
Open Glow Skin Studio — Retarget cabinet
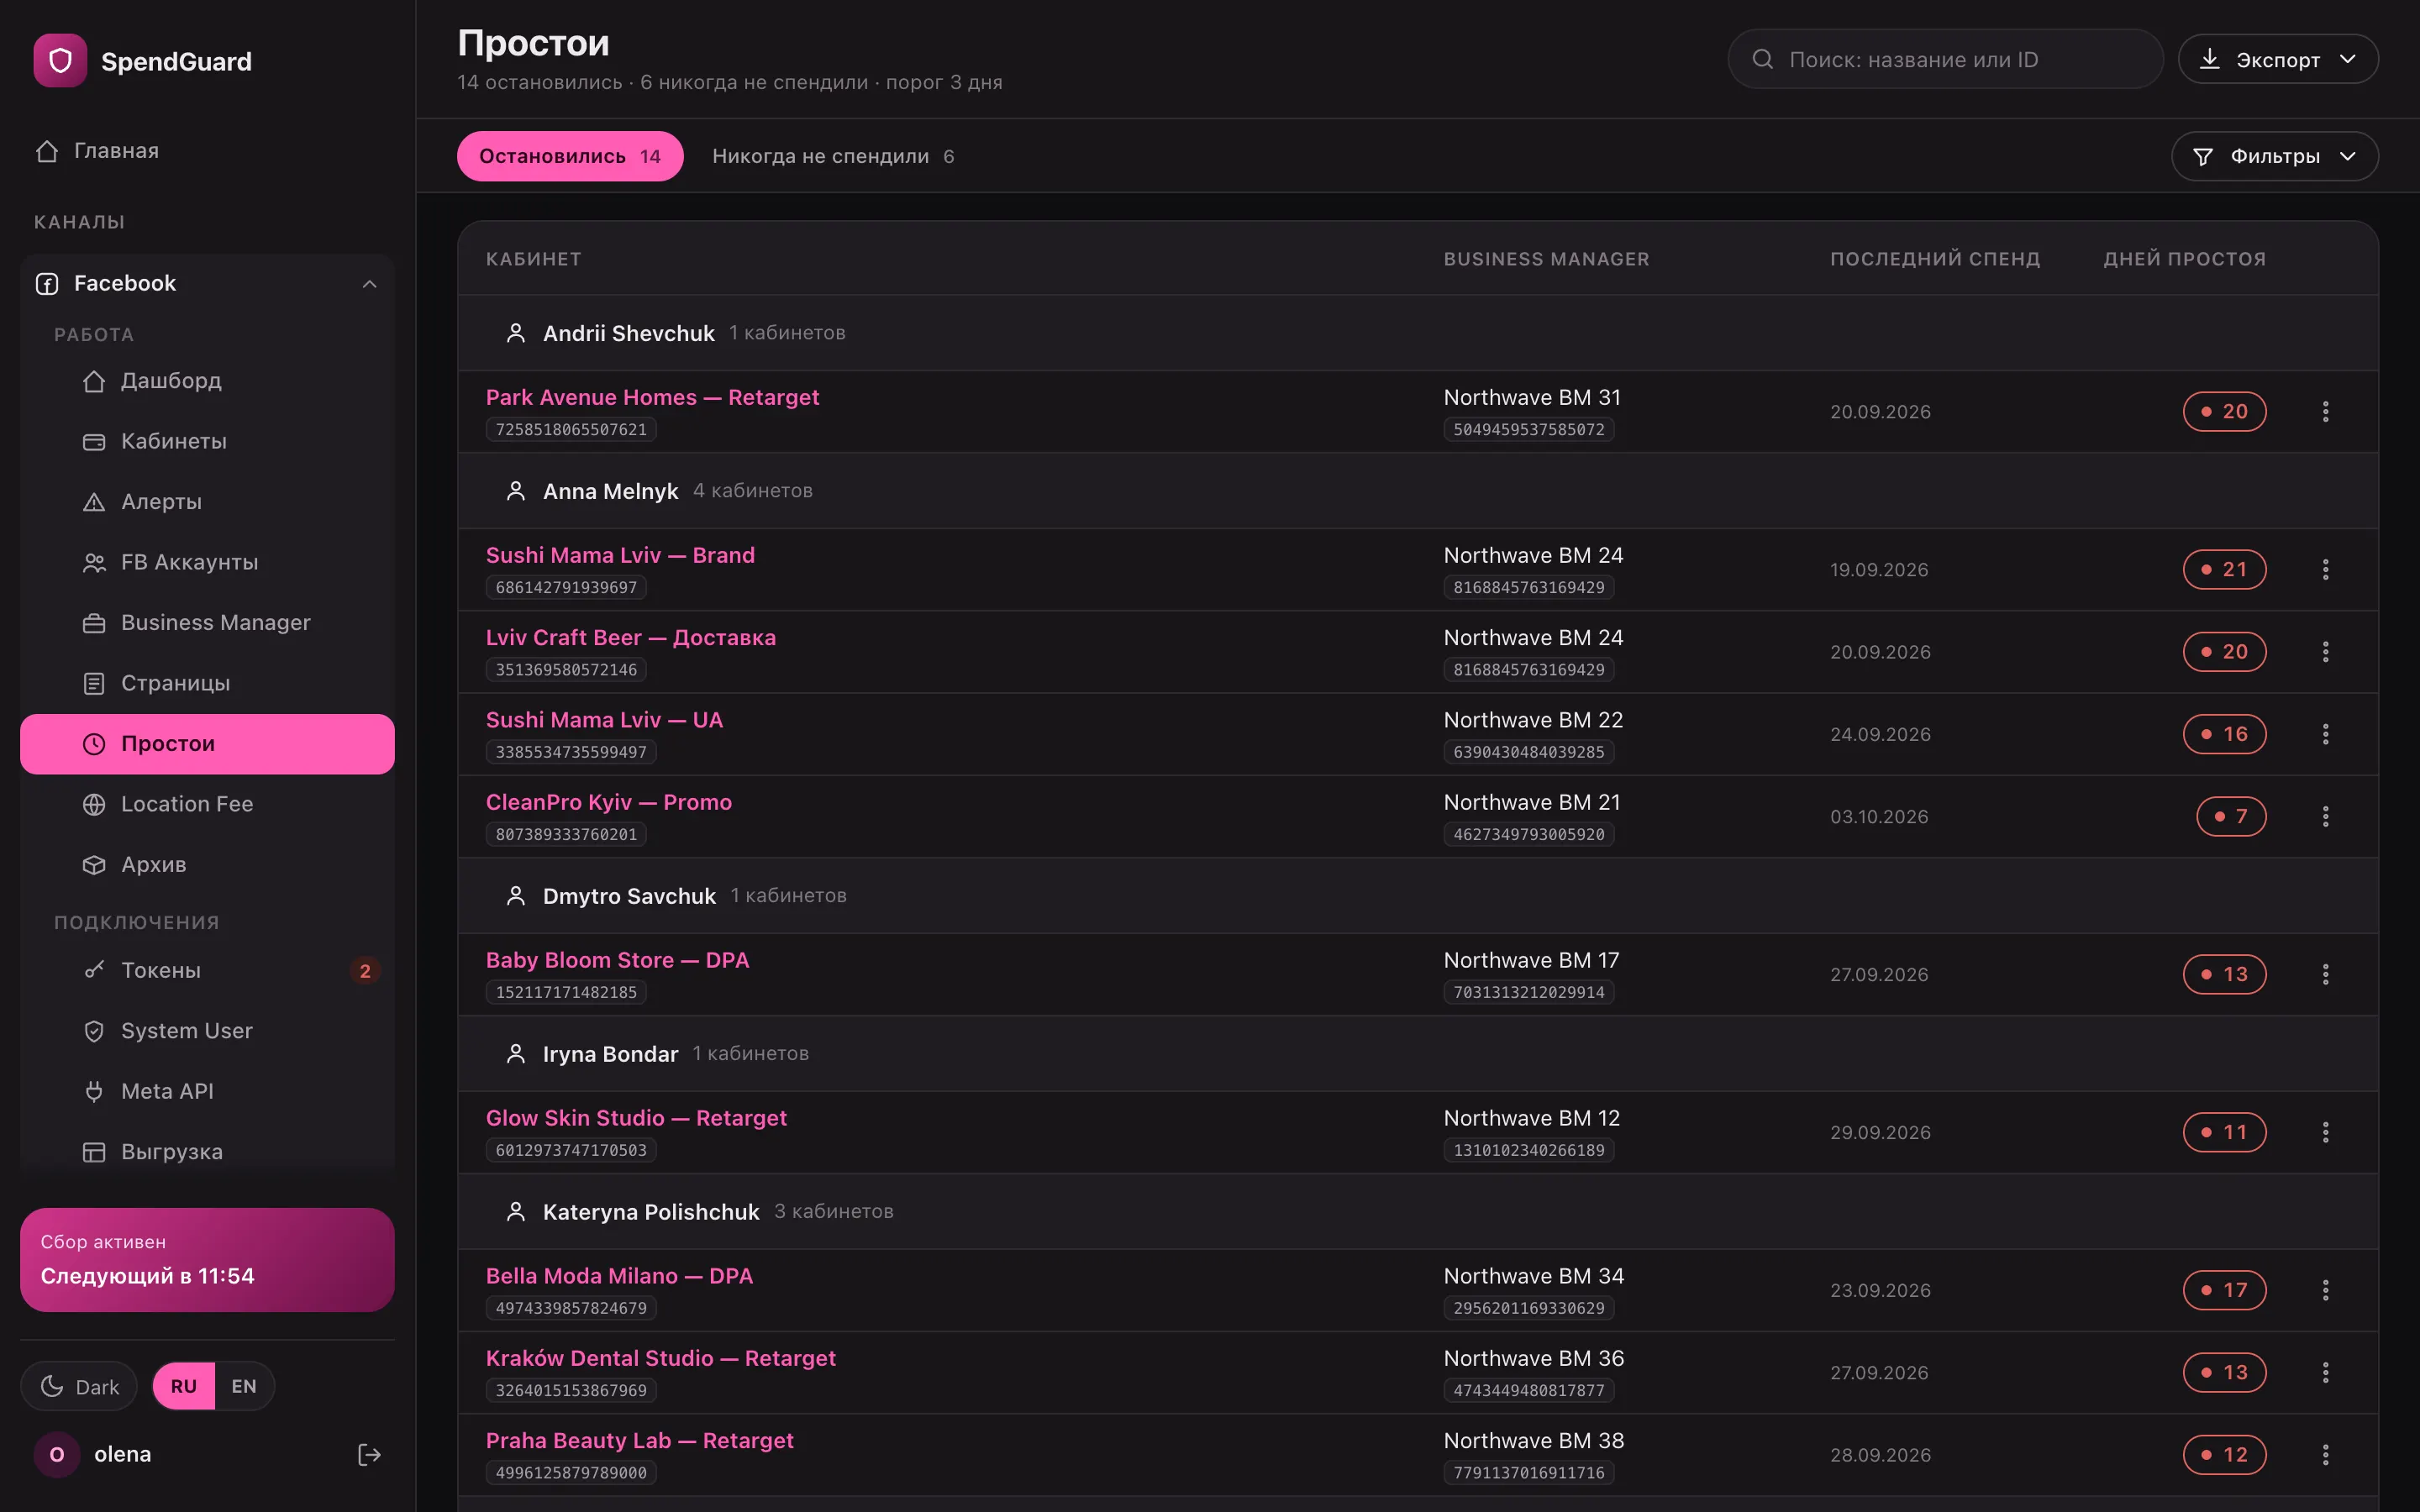click(636, 1119)
